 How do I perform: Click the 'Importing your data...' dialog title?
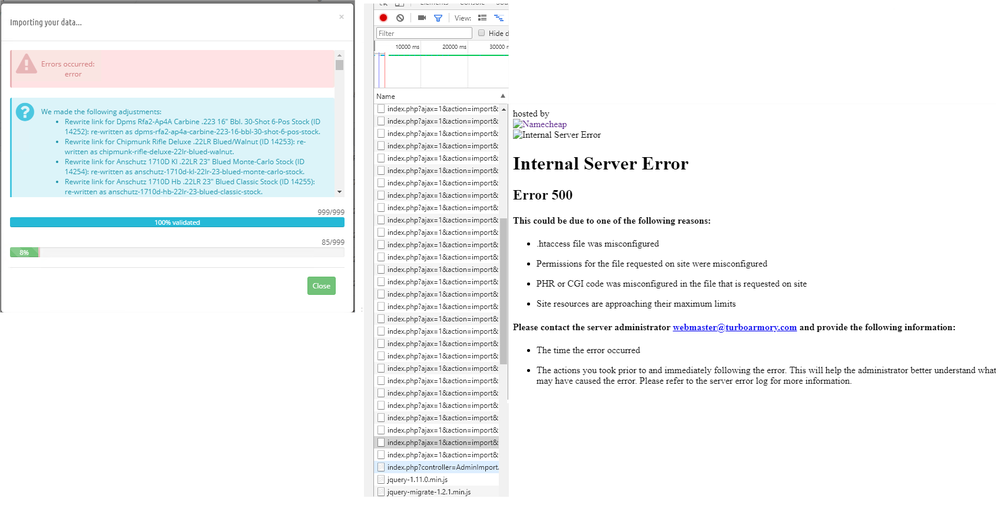pyautogui.click(x=46, y=22)
